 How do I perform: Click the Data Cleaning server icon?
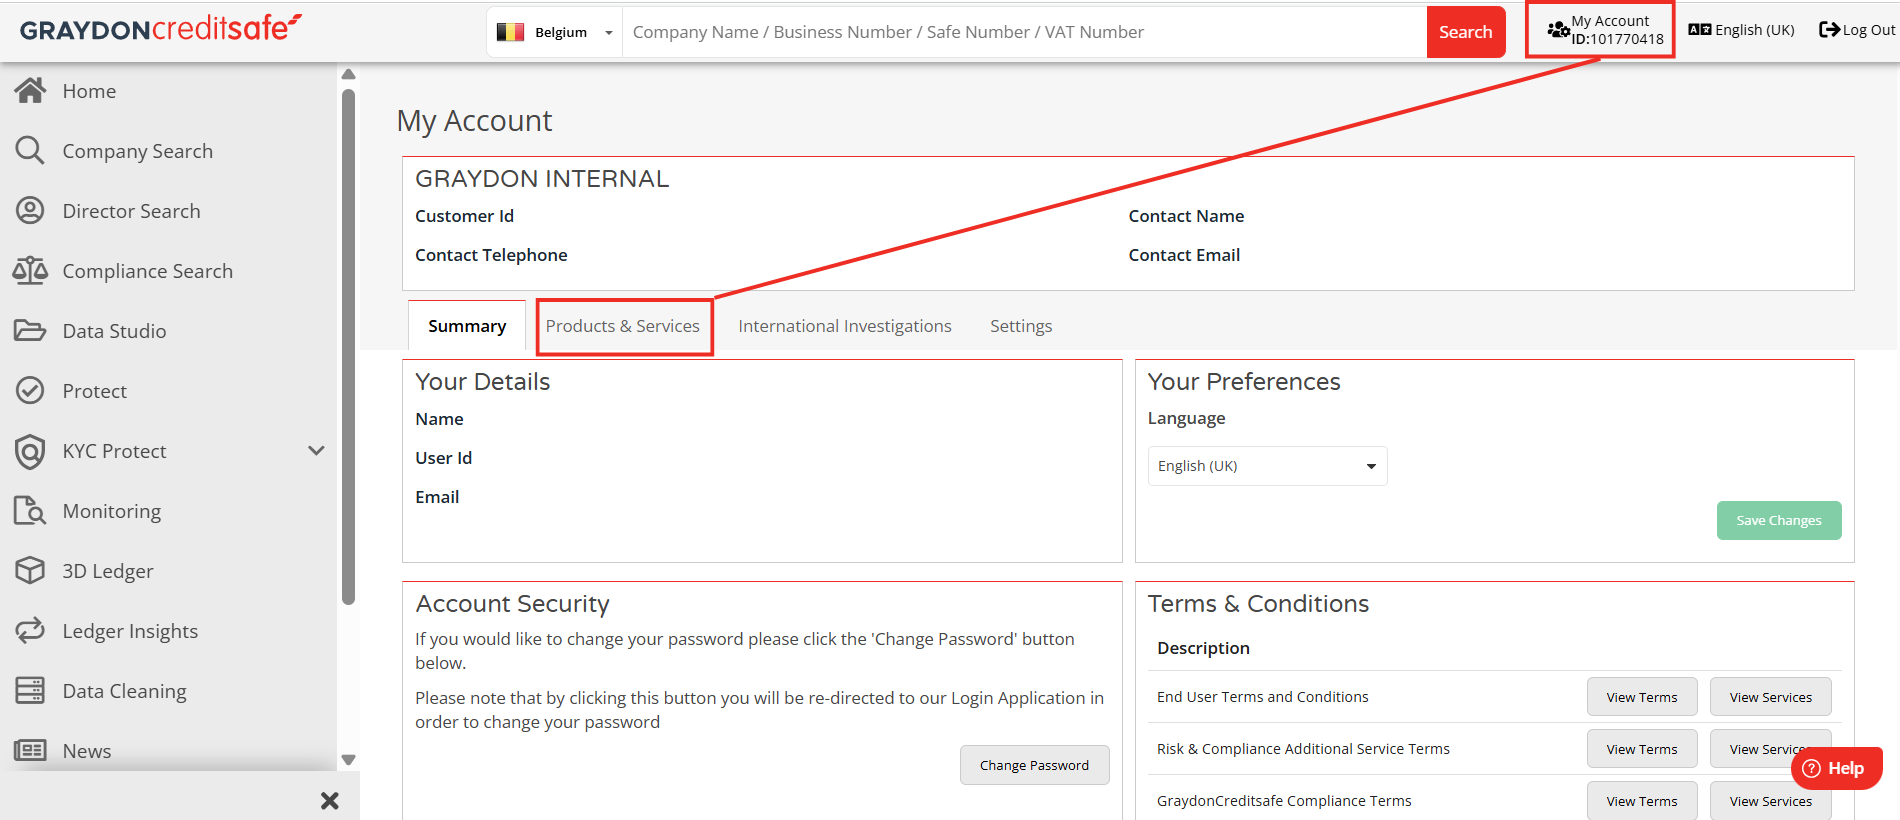(x=30, y=691)
